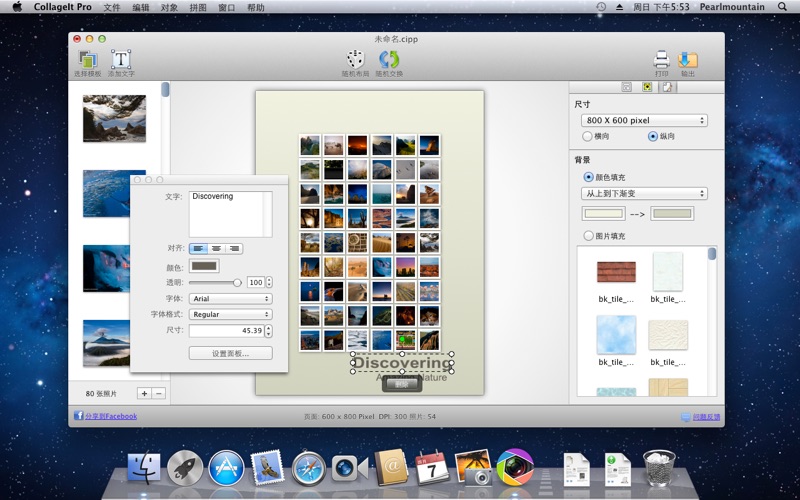Screen dimensions: 800x500
Task: Click the 选择模板 template icon
Action: click(87, 60)
